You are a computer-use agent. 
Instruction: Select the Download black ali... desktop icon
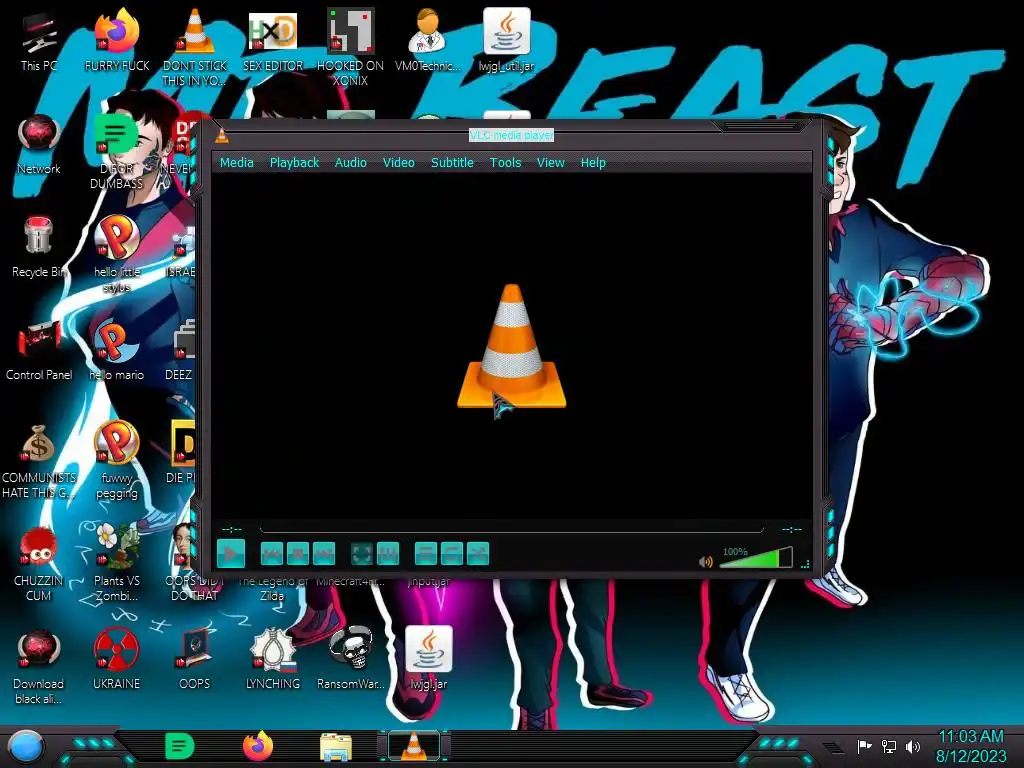pos(39,666)
